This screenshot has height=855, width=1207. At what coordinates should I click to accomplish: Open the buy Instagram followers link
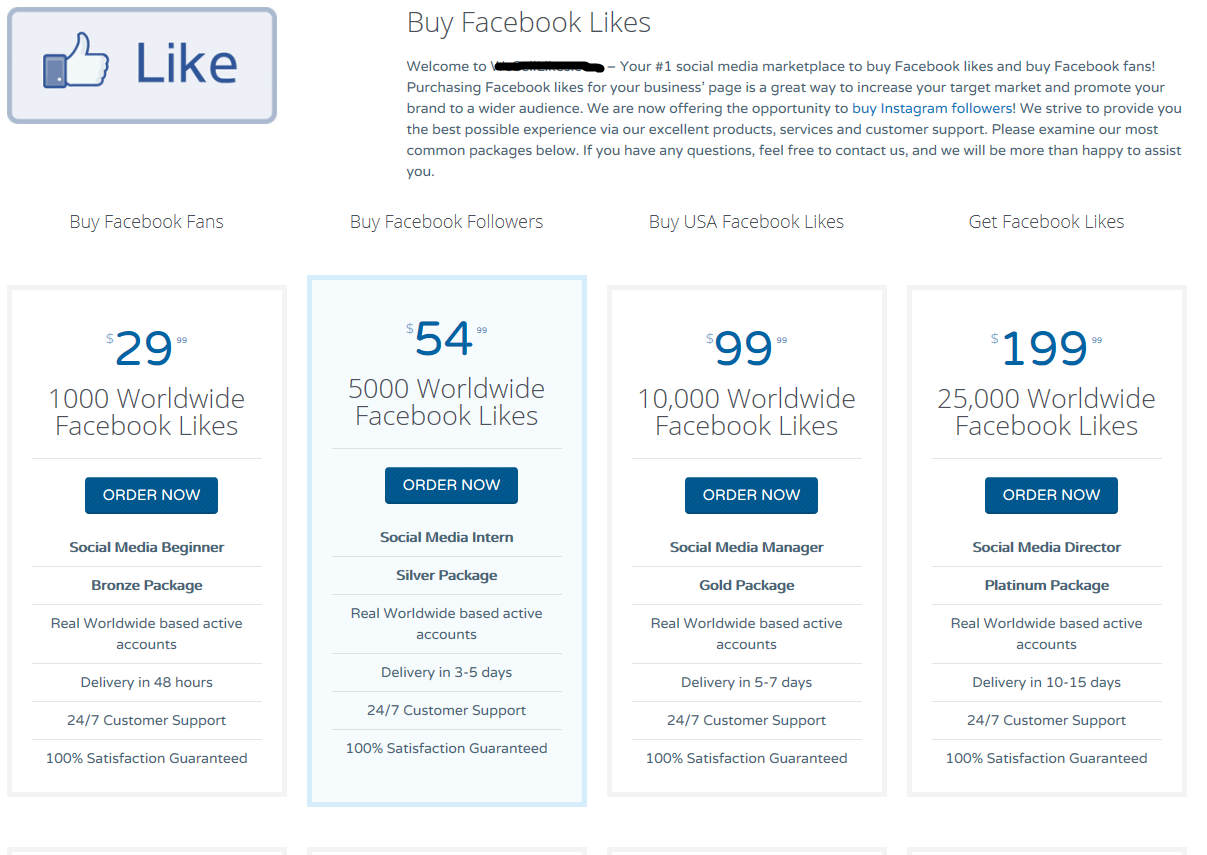pyautogui.click(x=933, y=108)
